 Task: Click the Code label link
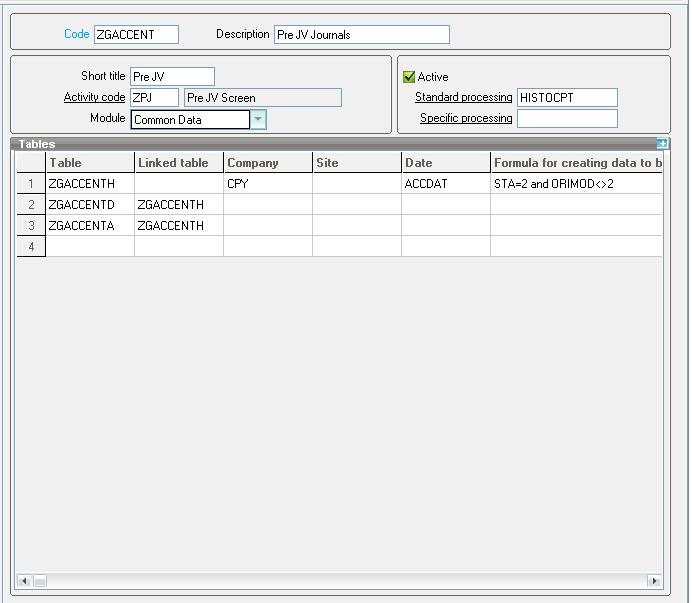[x=77, y=34]
